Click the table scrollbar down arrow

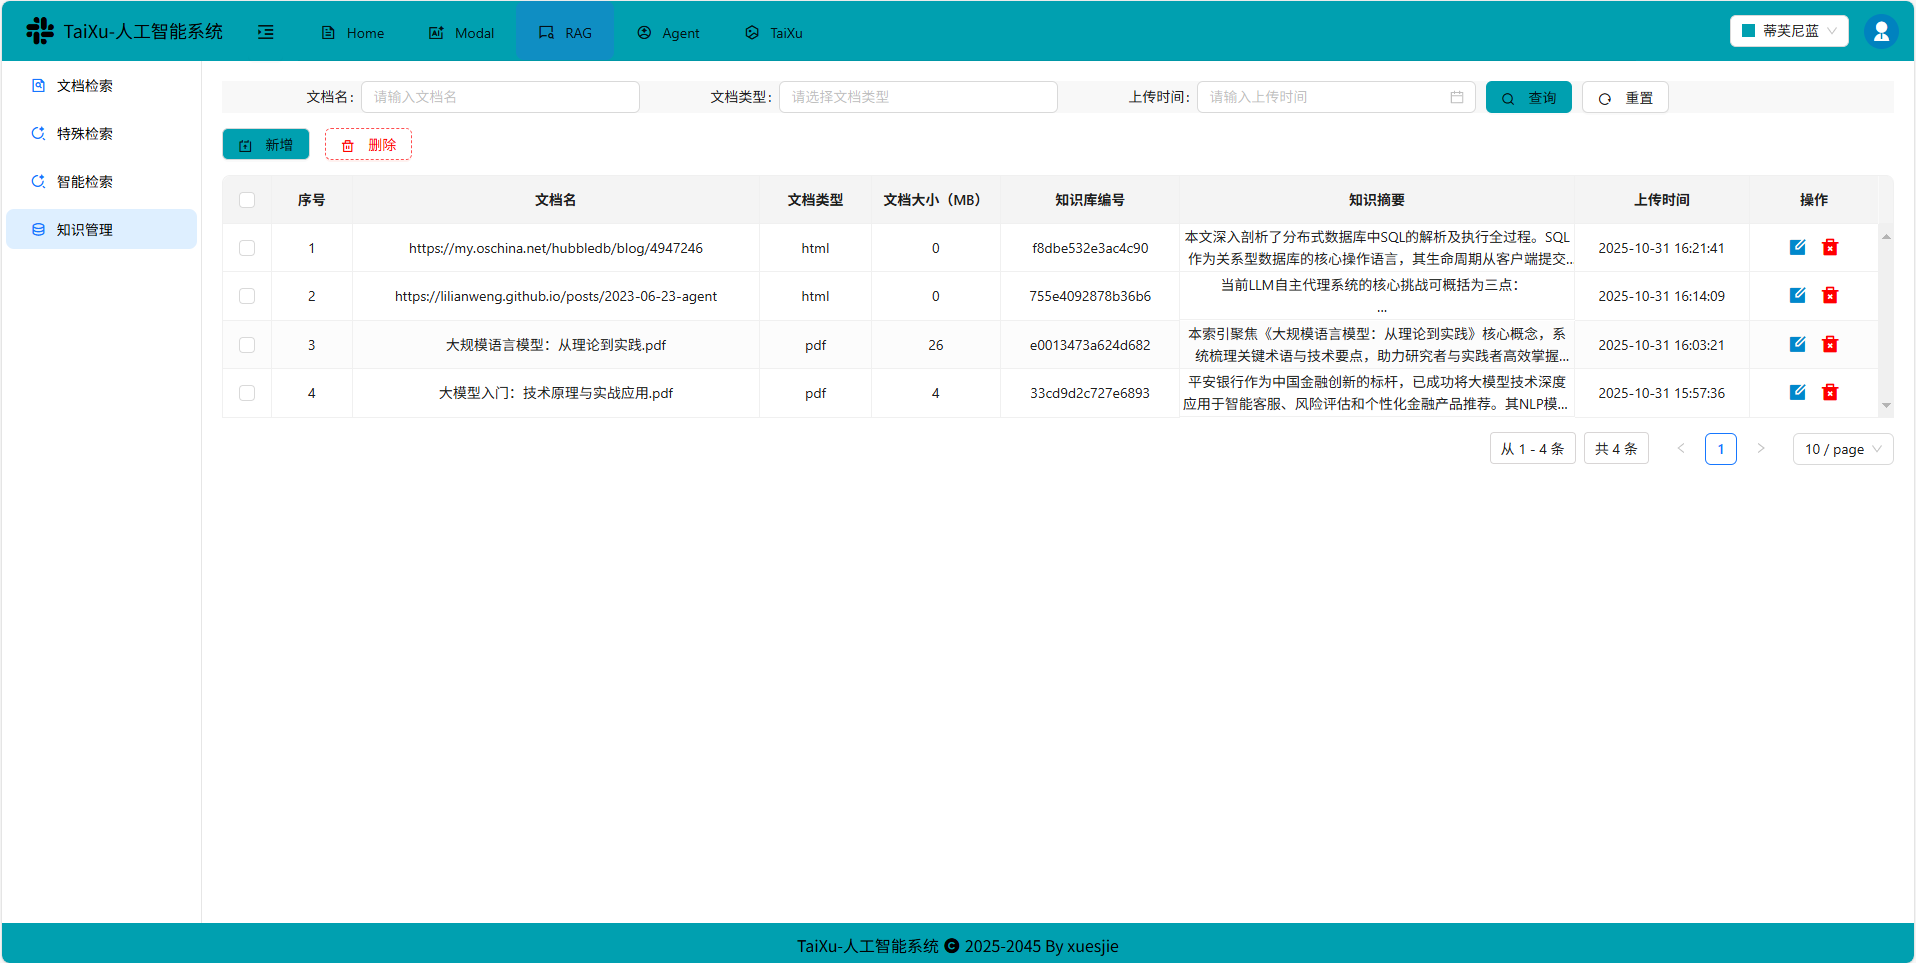[1886, 405]
